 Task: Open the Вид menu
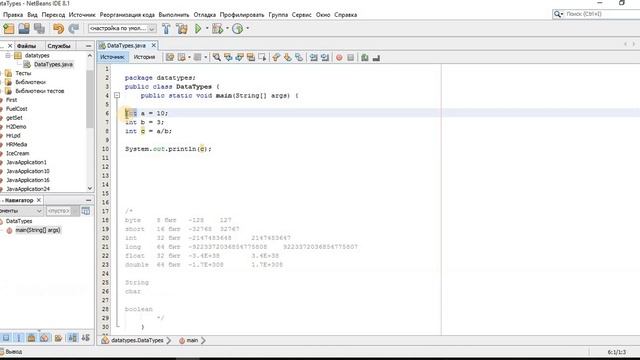(32, 15)
